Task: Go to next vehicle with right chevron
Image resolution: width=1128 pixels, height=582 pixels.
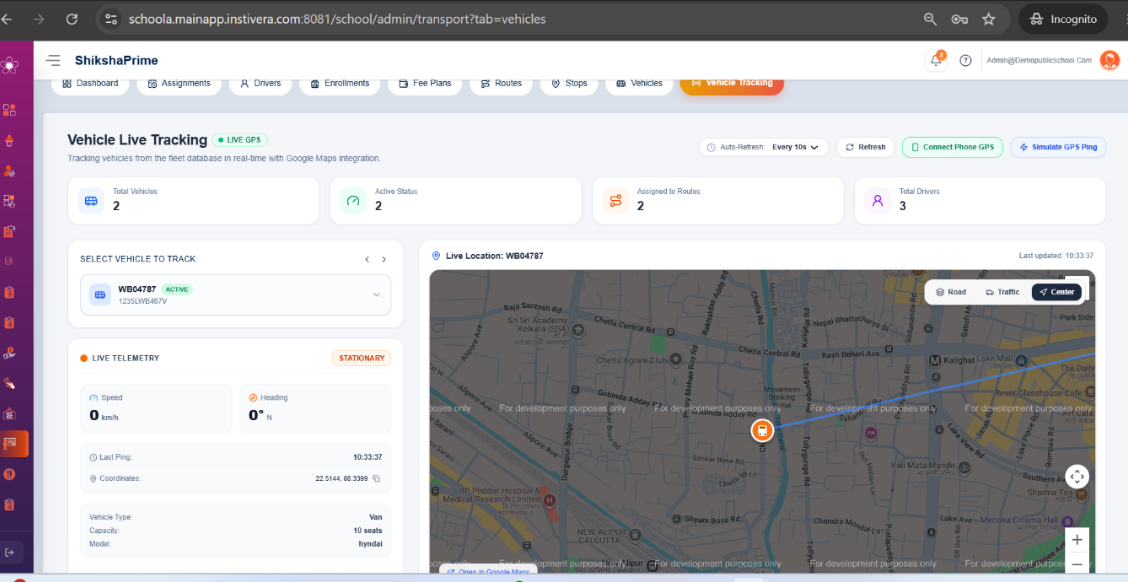Action: (384, 259)
